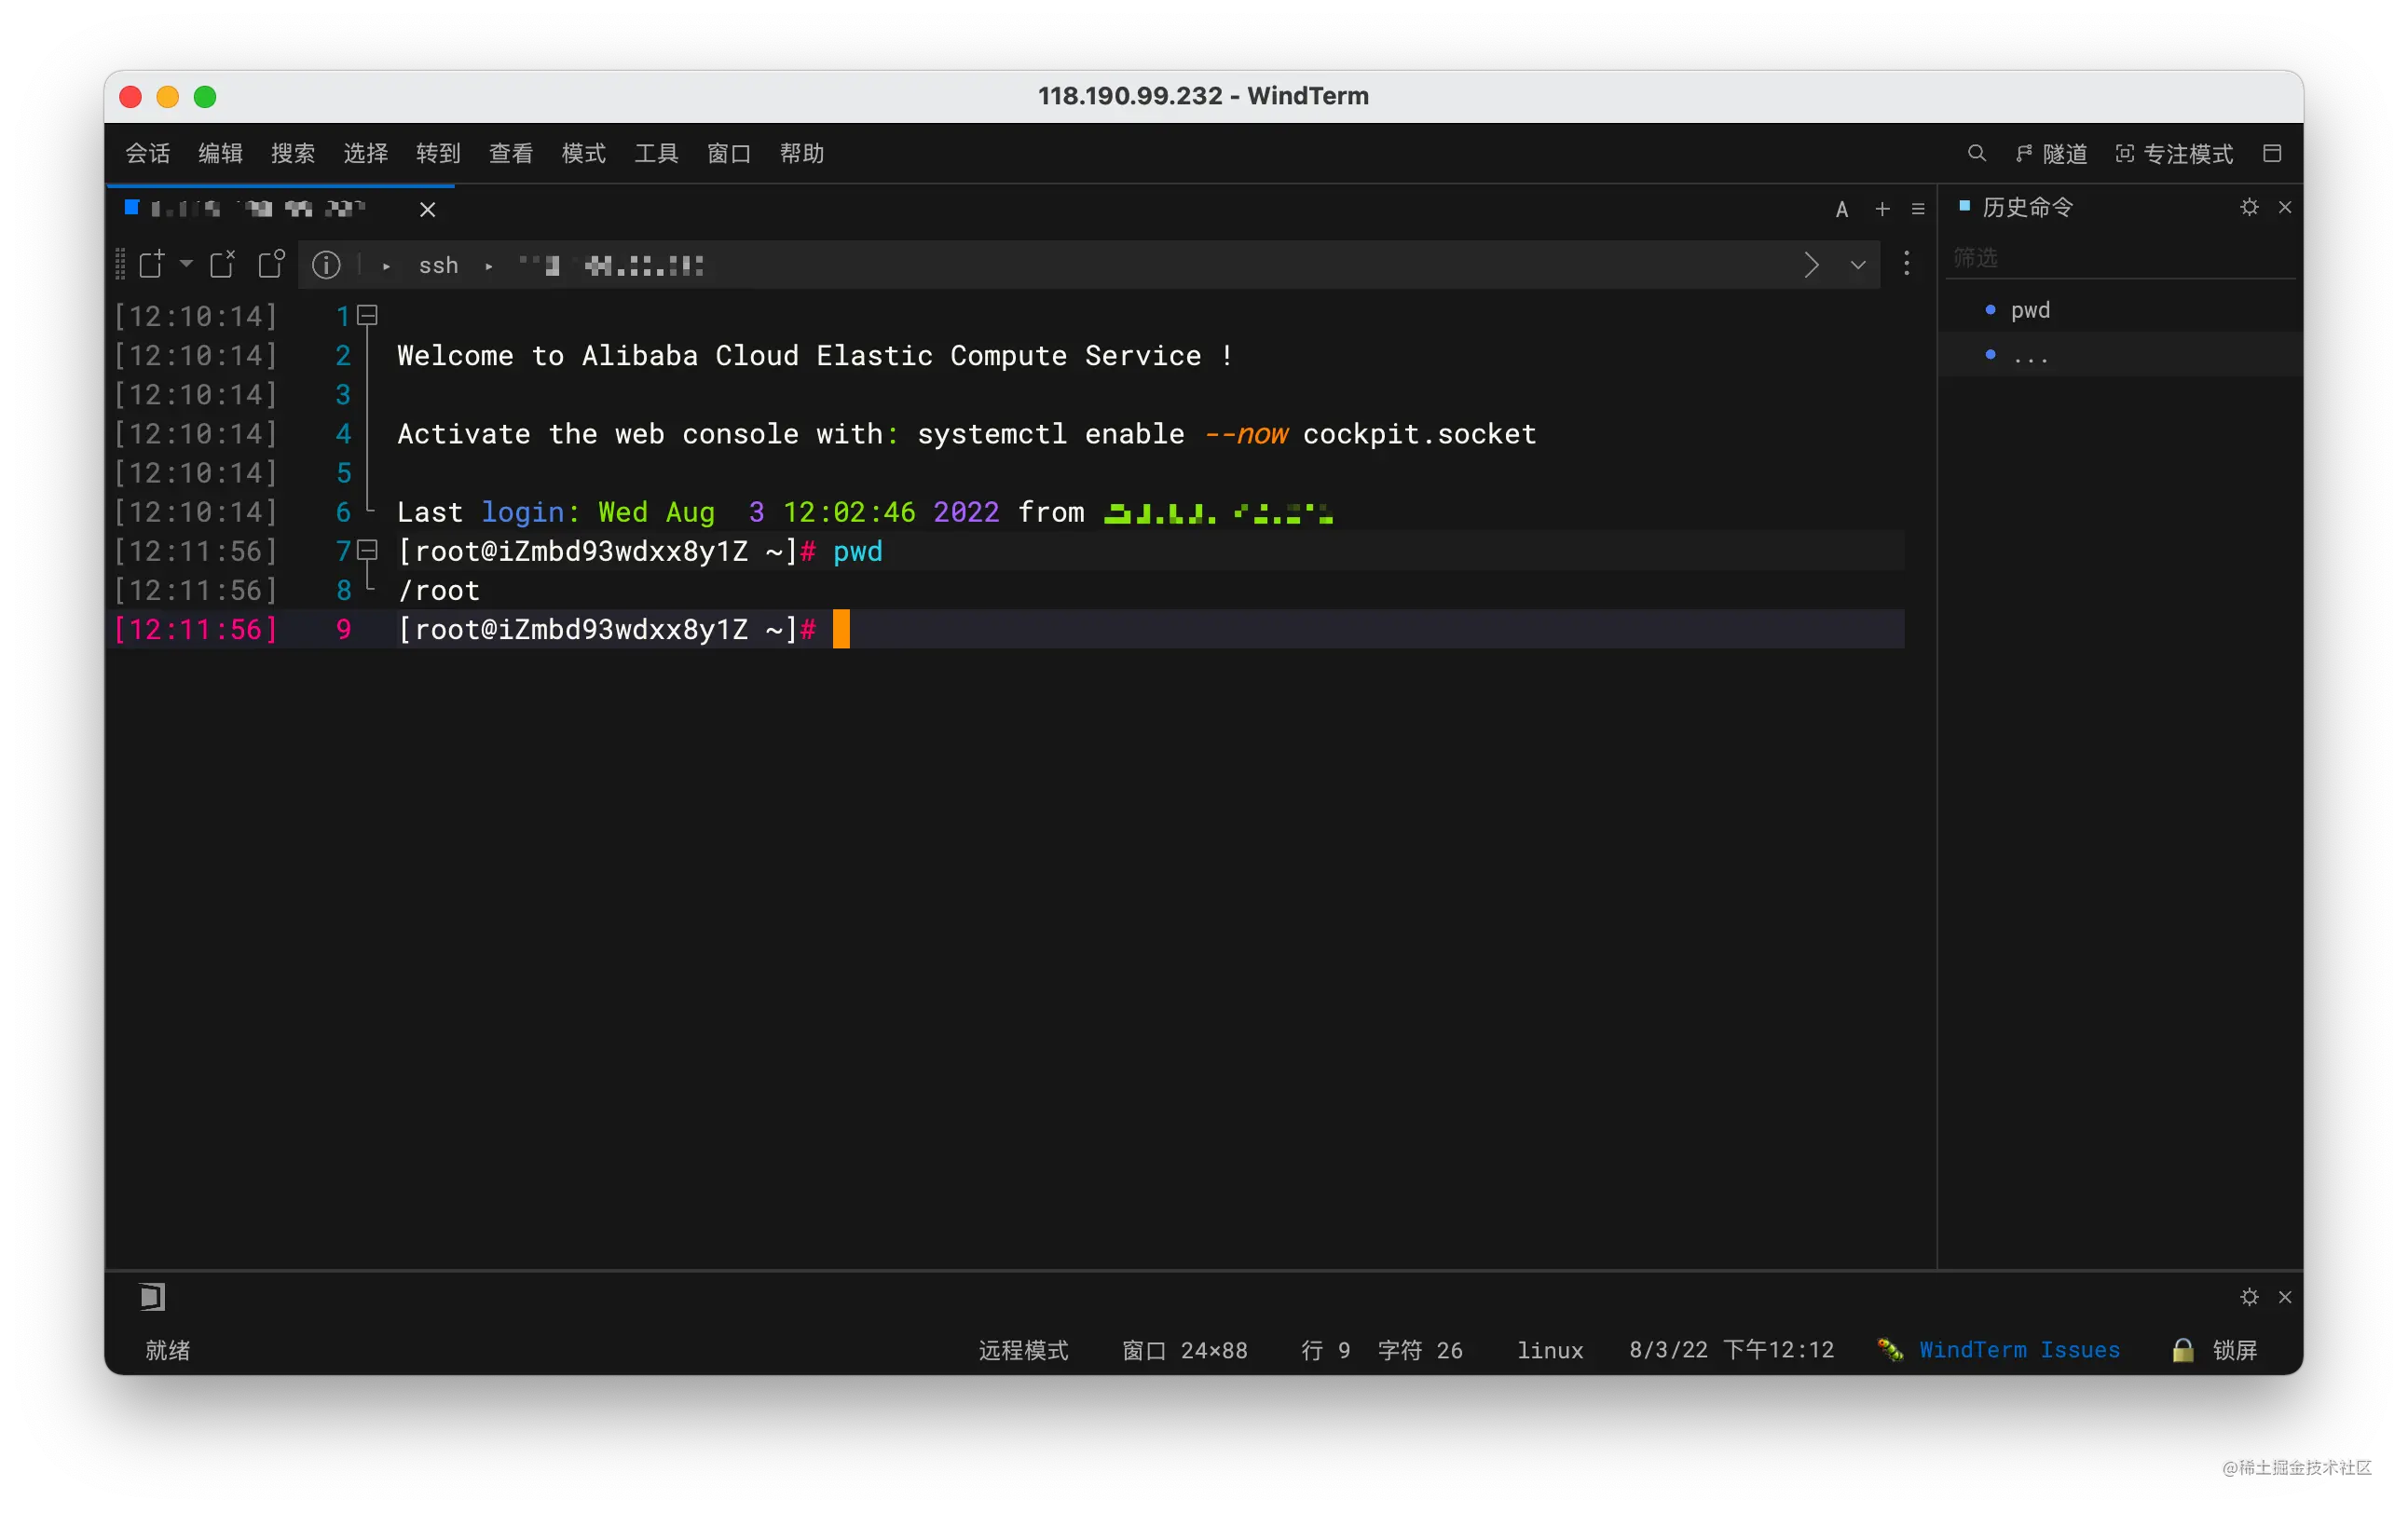Open the 查看 menu
Viewport: 2408px width, 1513px height.
point(511,153)
